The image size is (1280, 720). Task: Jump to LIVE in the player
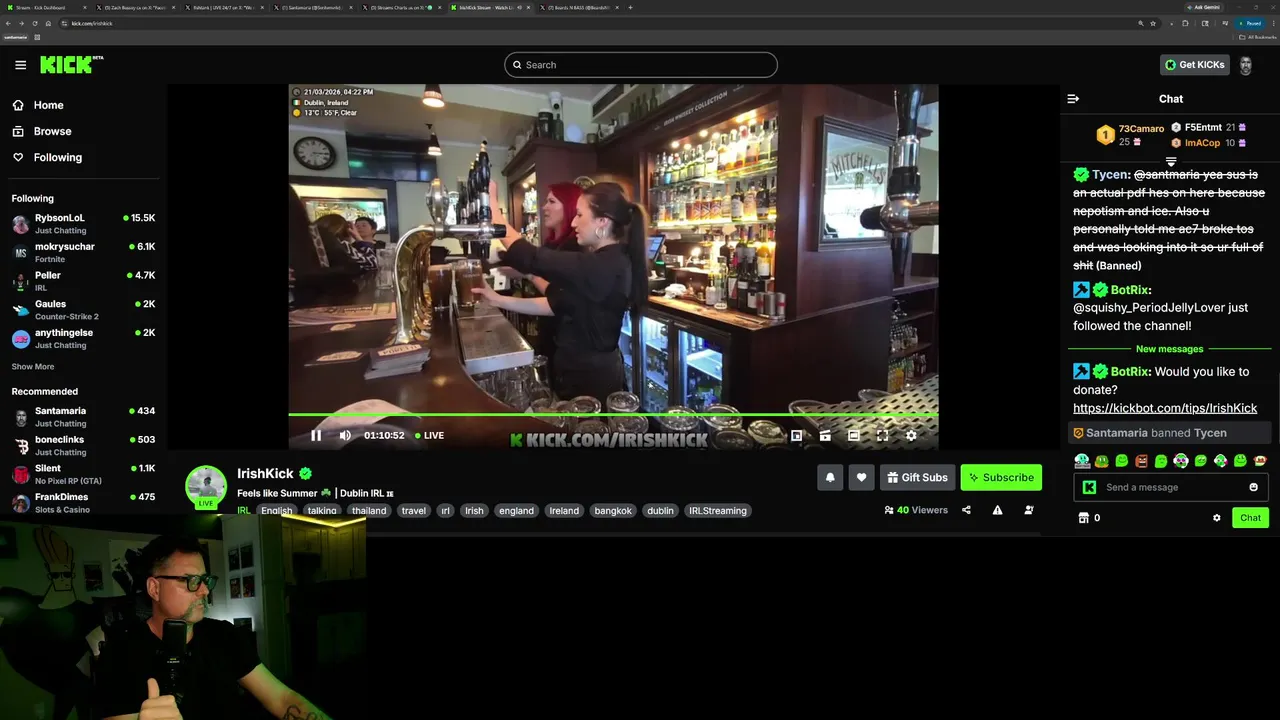click(430, 435)
